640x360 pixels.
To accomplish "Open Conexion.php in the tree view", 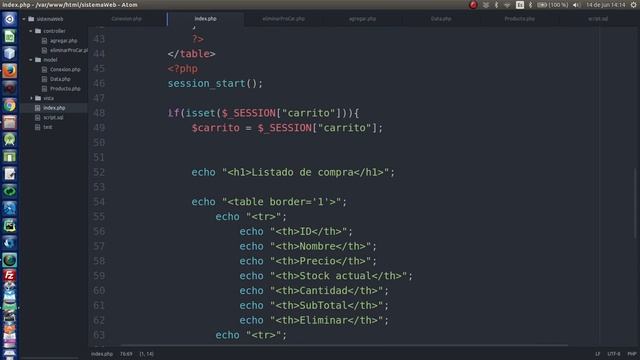I will (65, 69).
